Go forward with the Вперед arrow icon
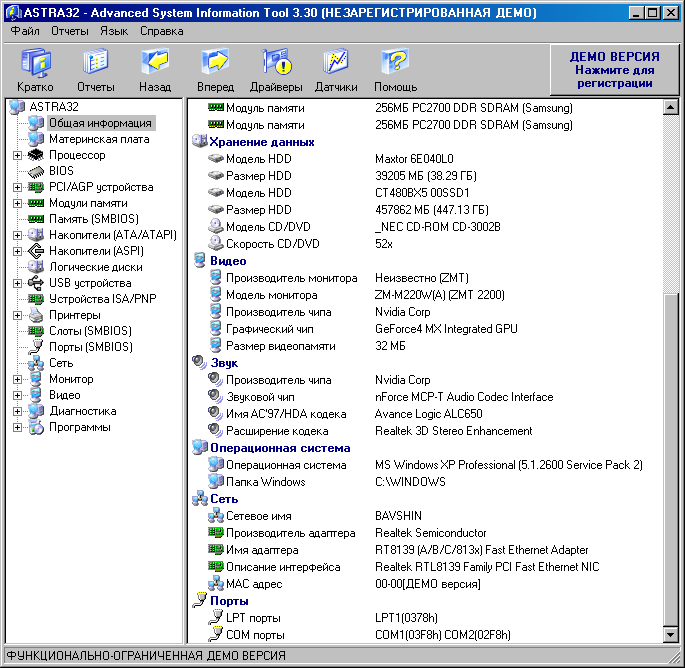 click(x=215, y=62)
